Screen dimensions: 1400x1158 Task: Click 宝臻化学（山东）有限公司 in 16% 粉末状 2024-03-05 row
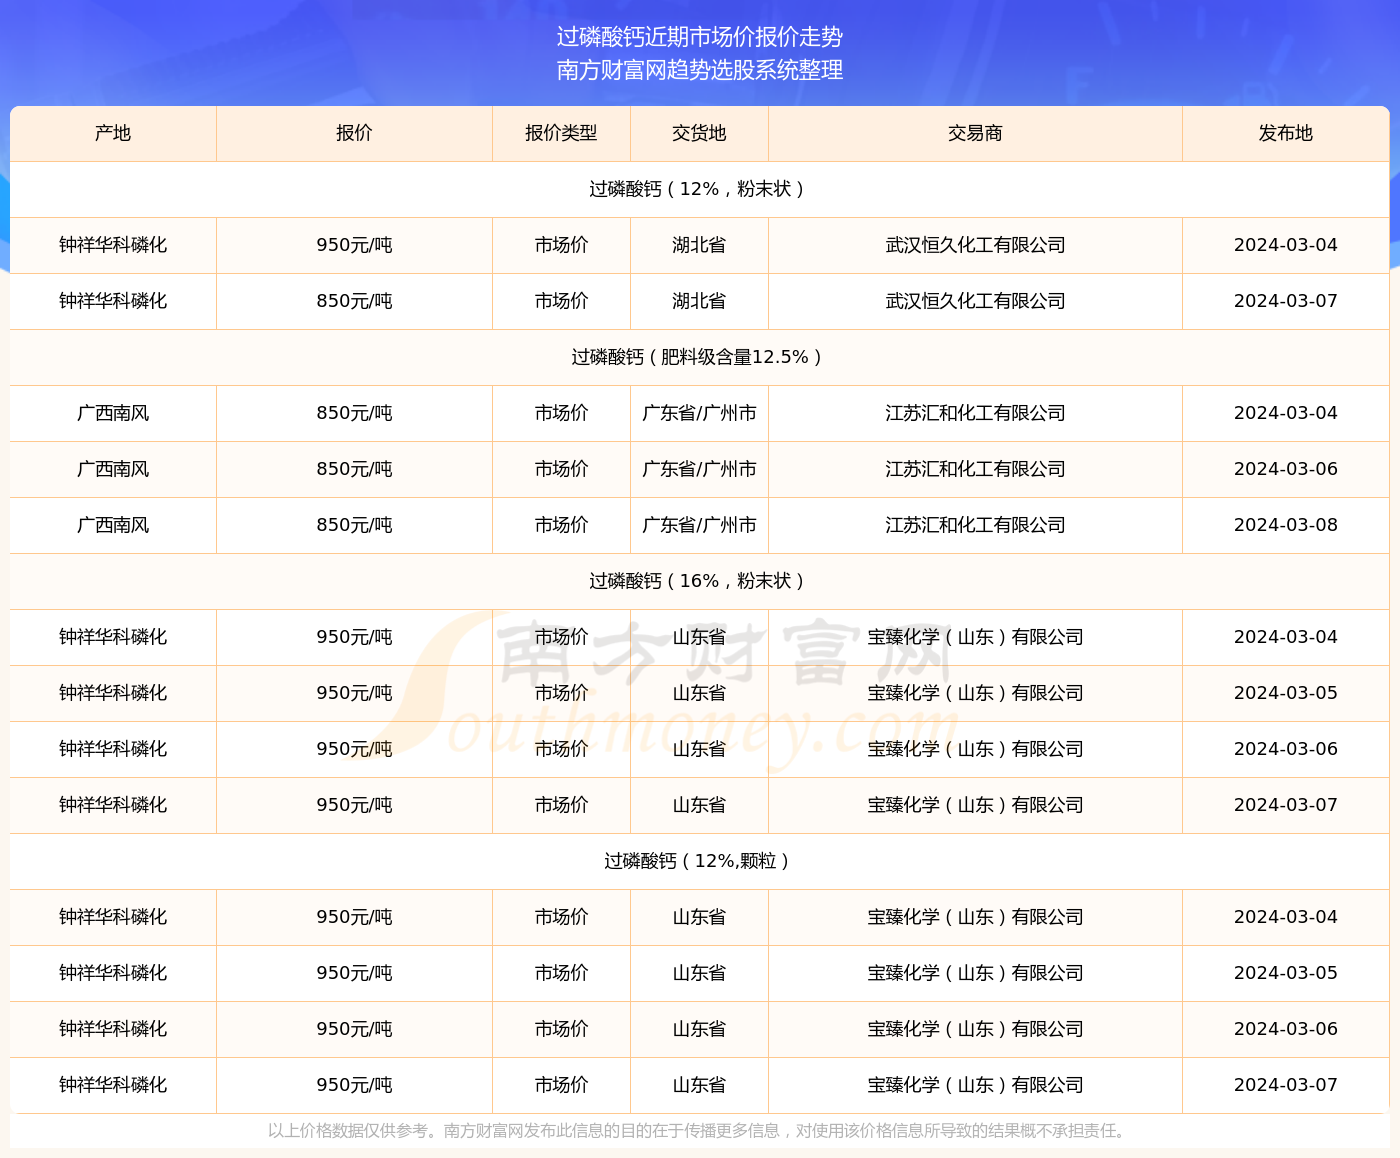[975, 693]
